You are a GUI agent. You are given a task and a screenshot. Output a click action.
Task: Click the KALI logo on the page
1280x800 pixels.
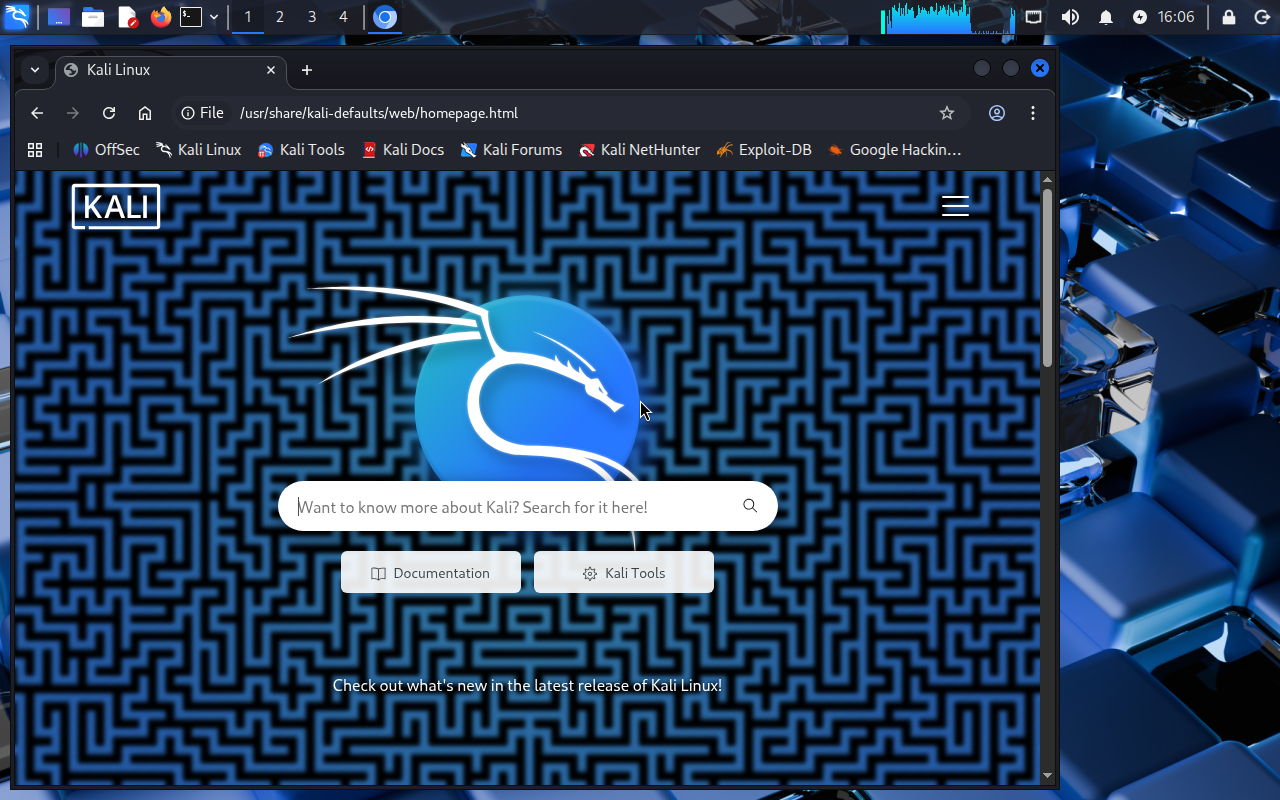116,207
